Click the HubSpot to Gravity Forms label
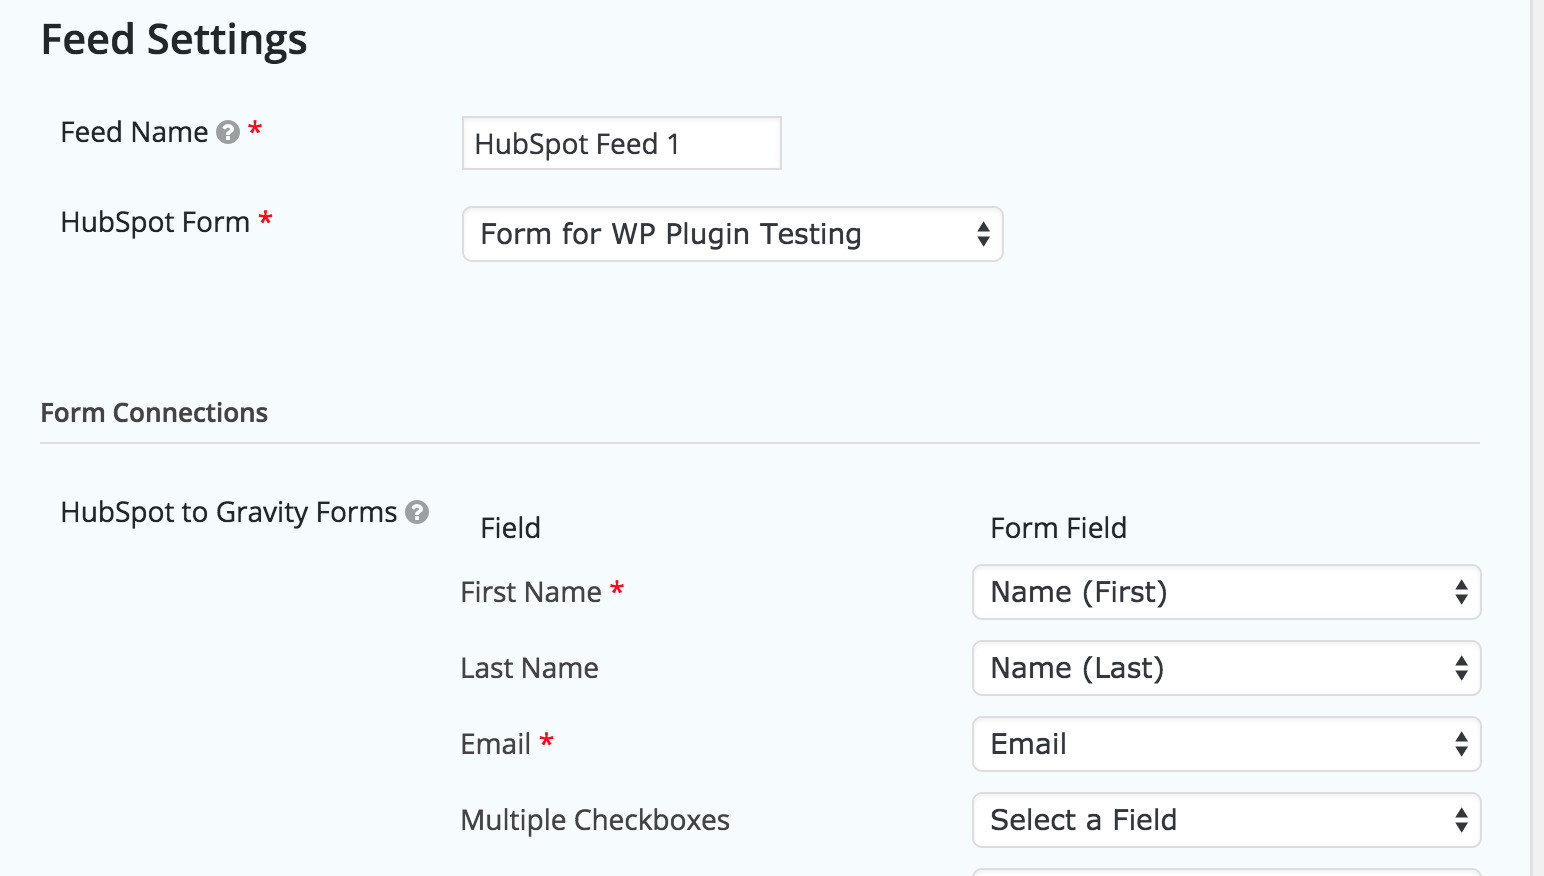This screenshot has height=876, width=1544. (x=229, y=512)
